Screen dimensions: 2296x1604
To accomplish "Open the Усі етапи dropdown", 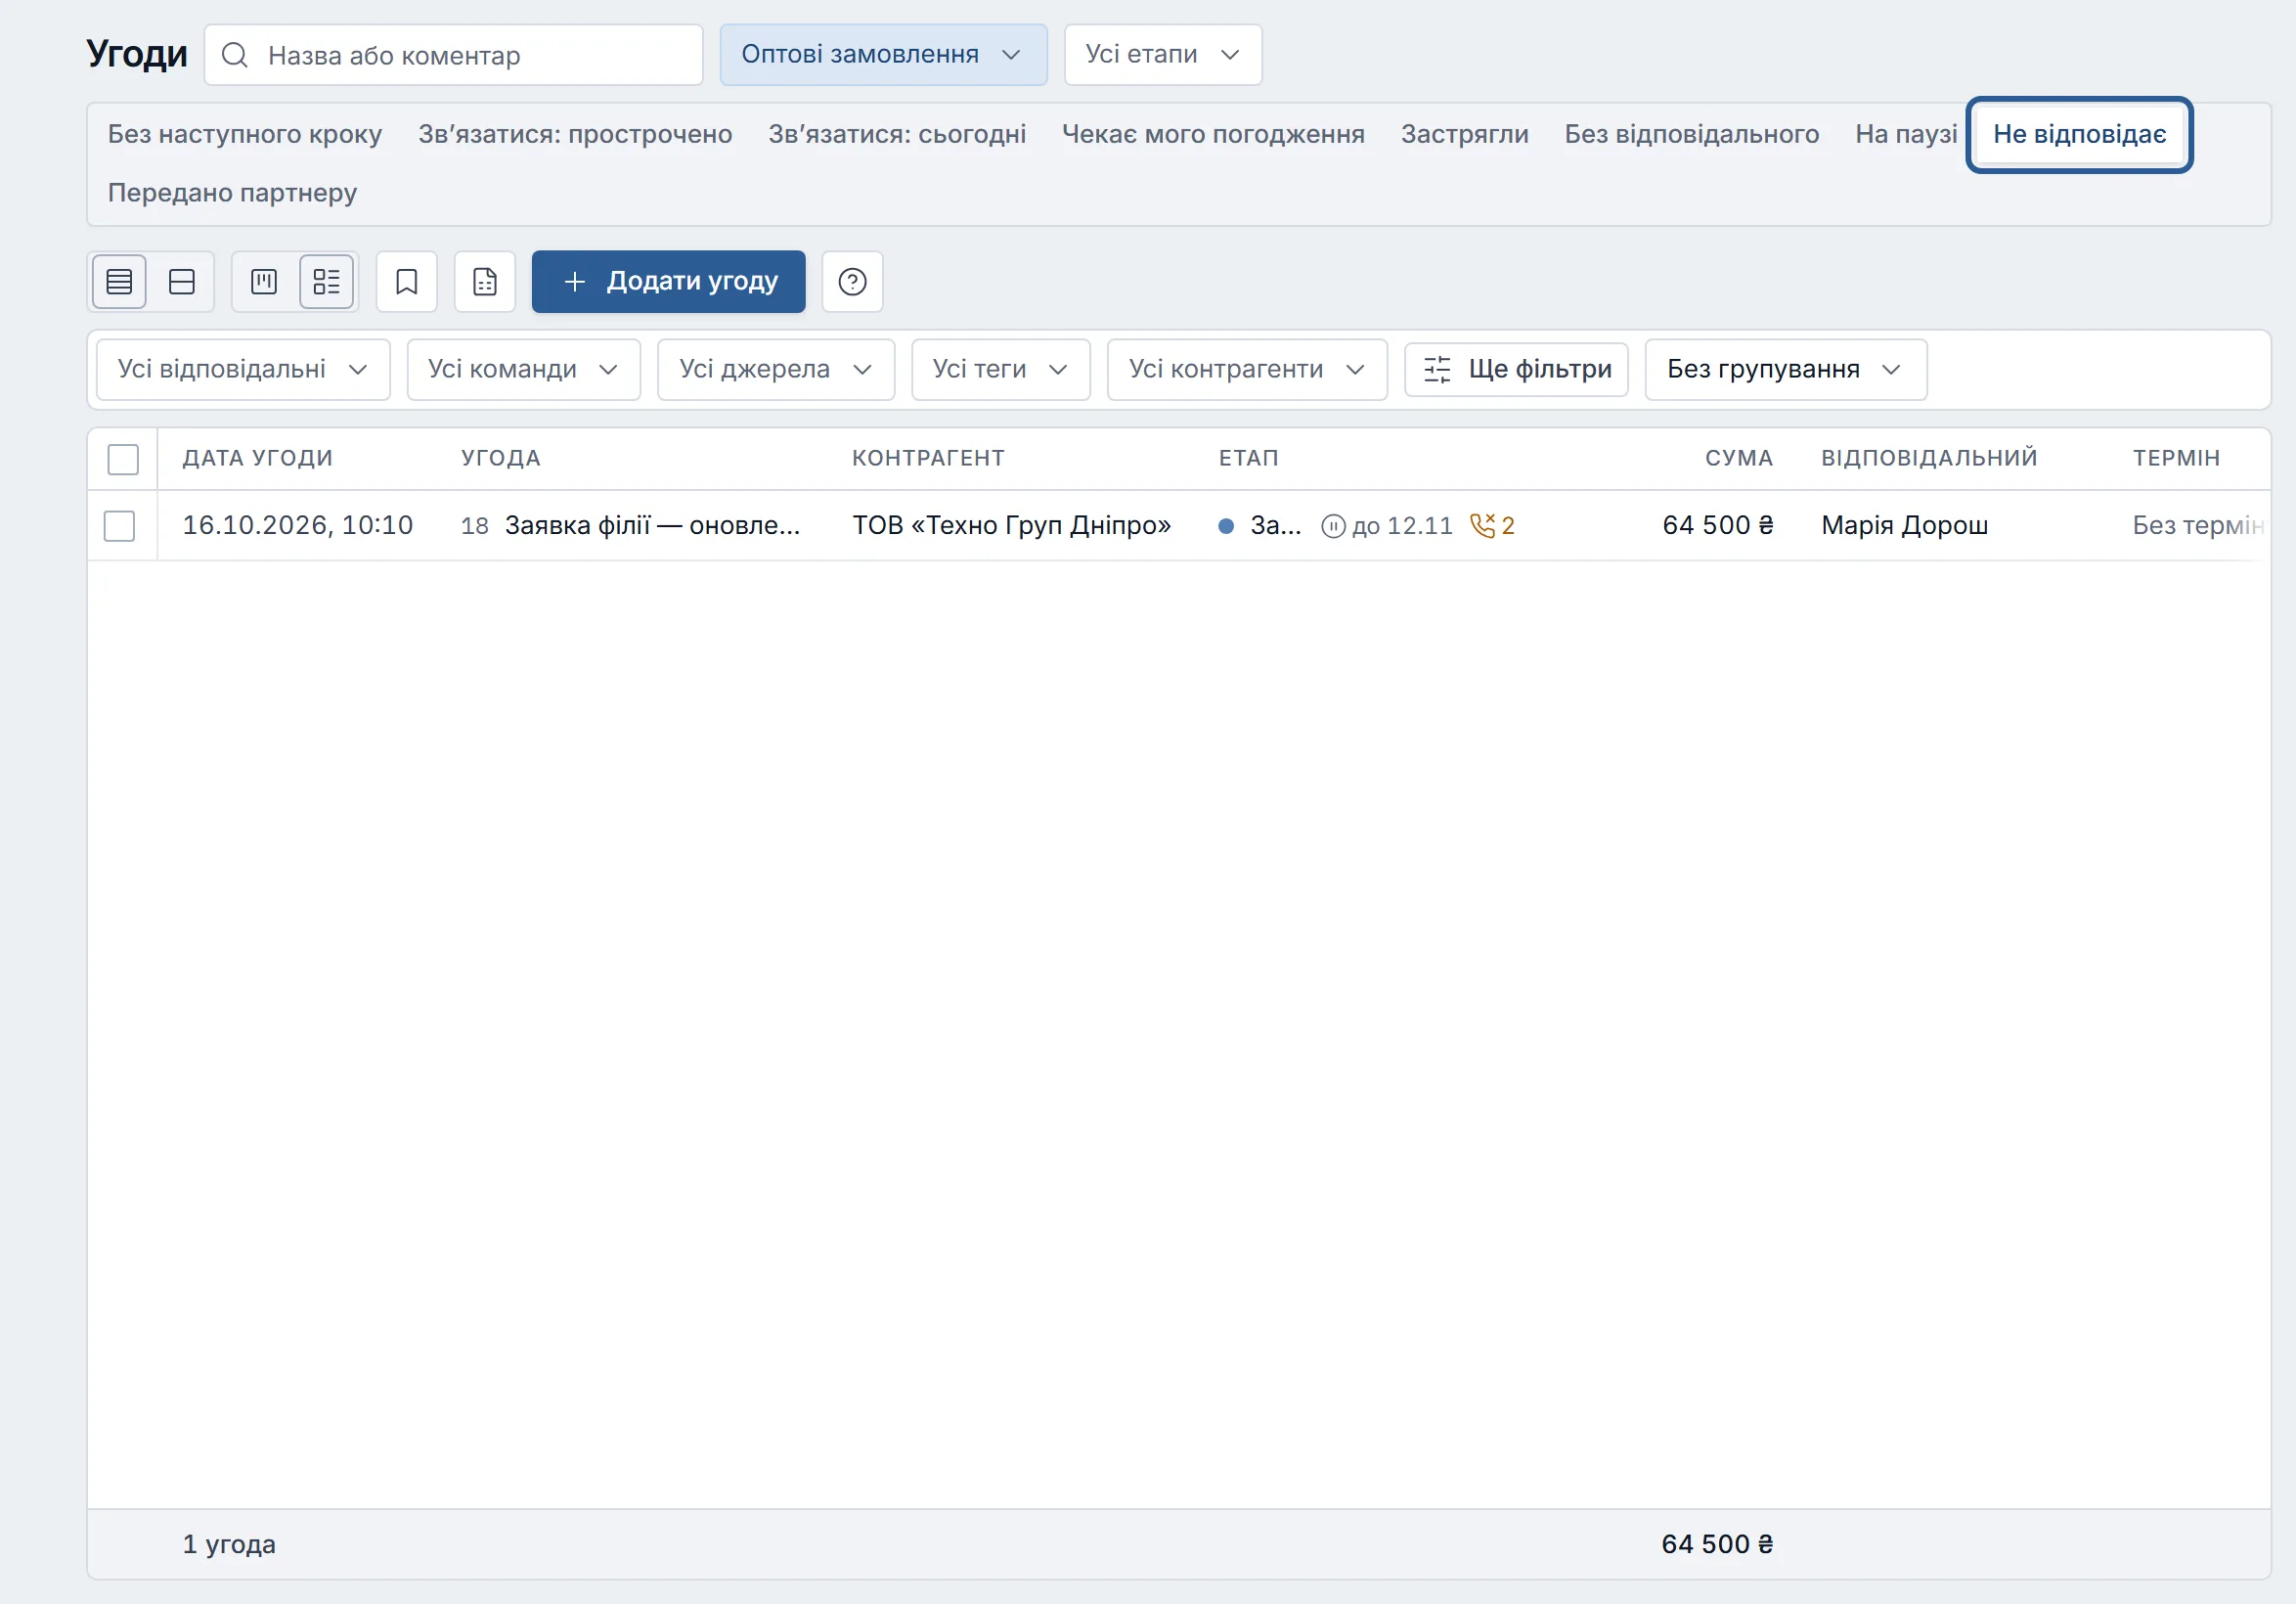I will coord(1163,55).
